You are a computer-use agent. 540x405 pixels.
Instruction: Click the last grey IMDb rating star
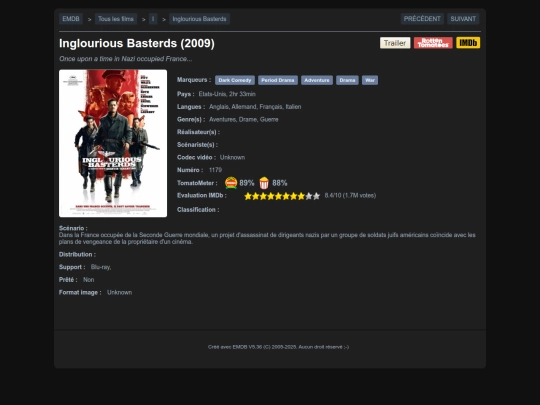(316, 196)
